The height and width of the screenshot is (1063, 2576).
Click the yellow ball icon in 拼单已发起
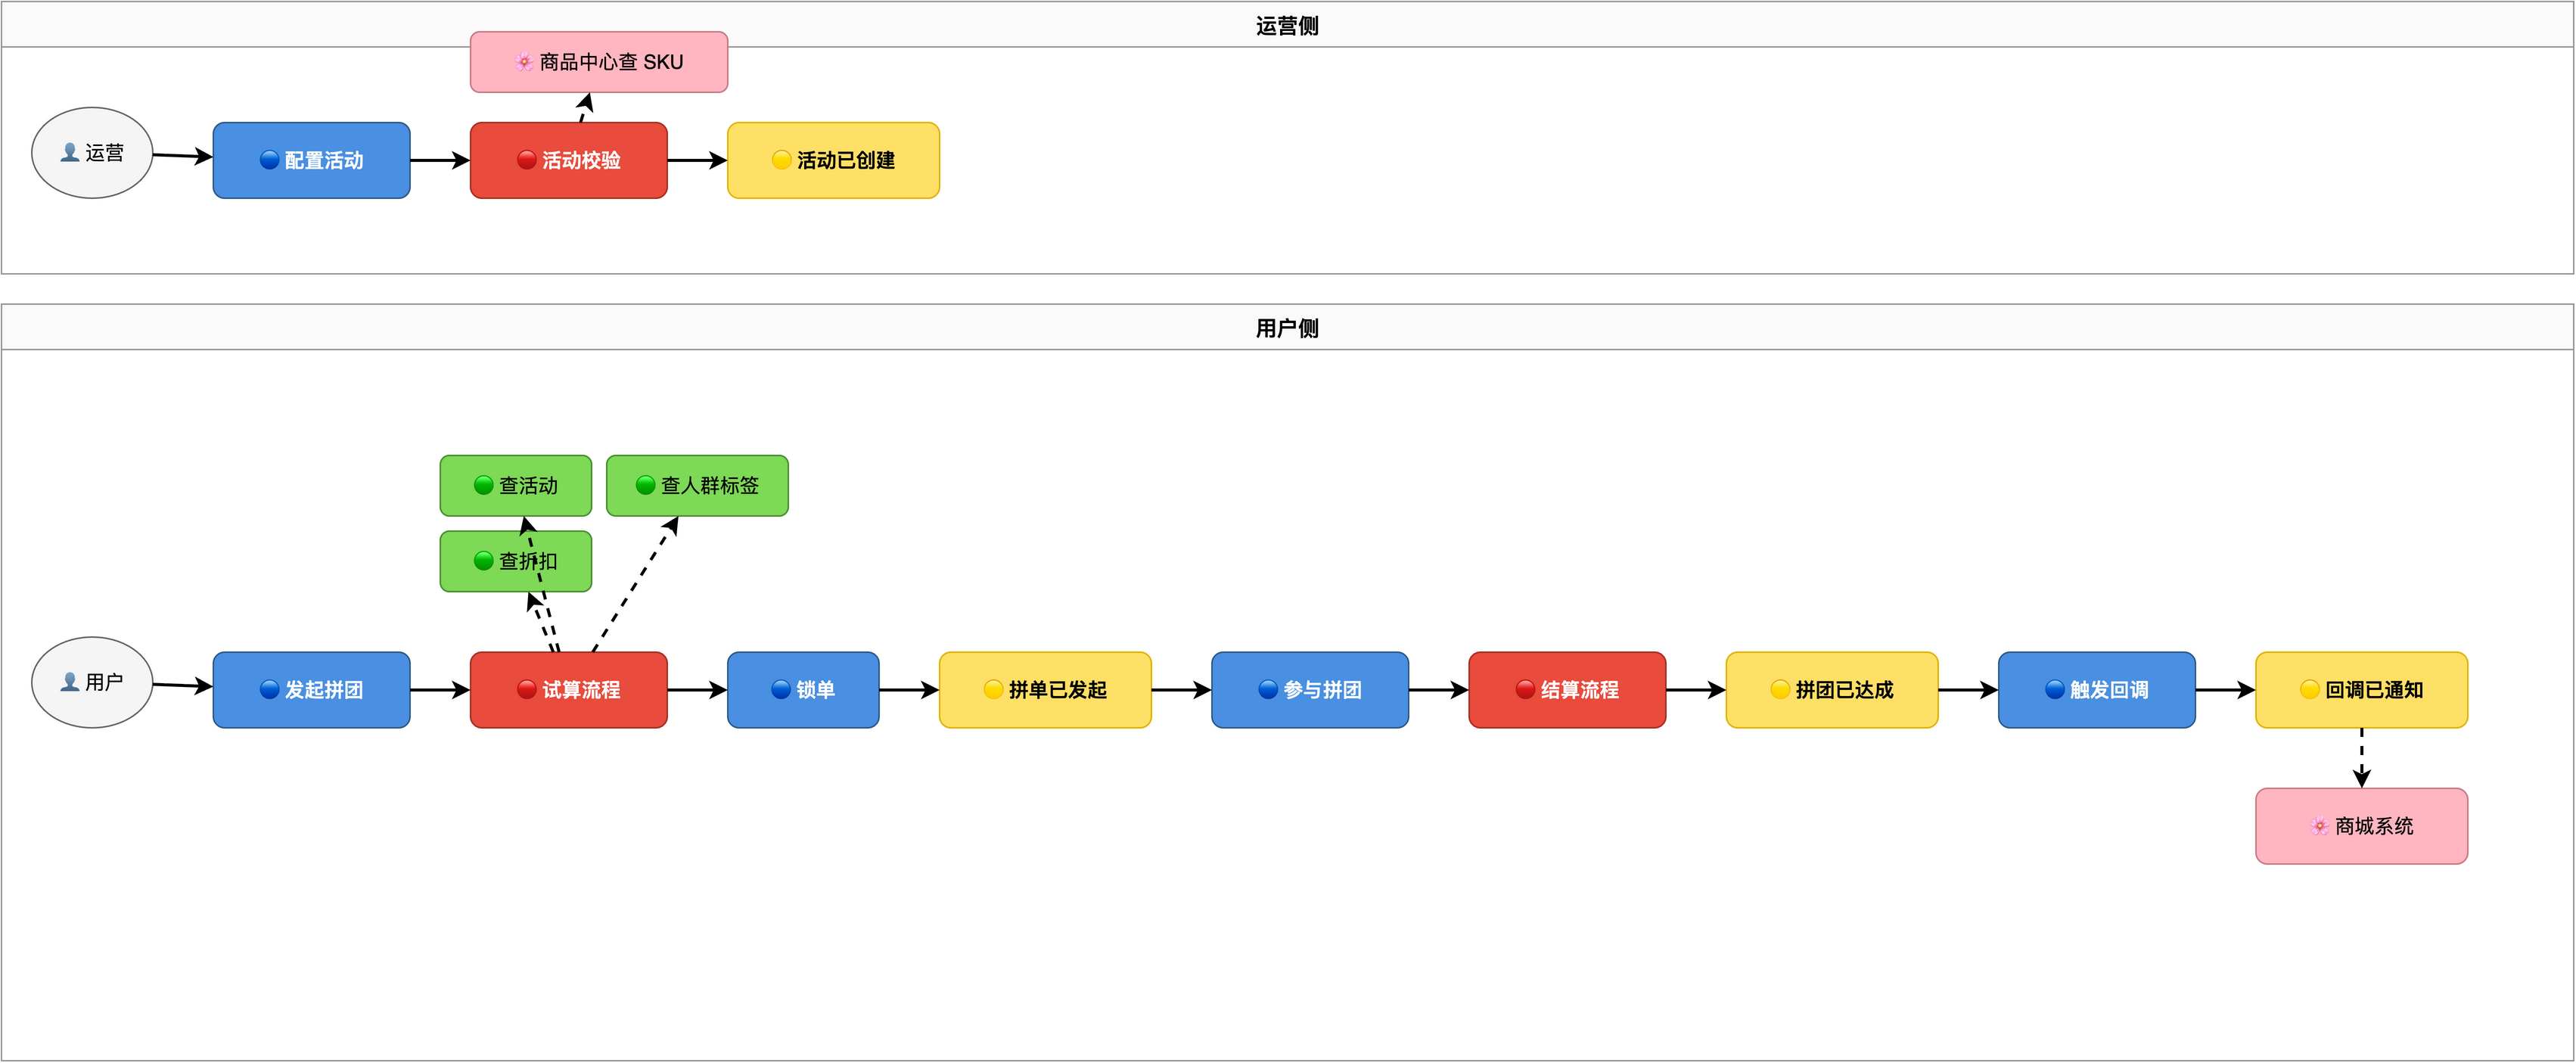(x=993, y=690)
